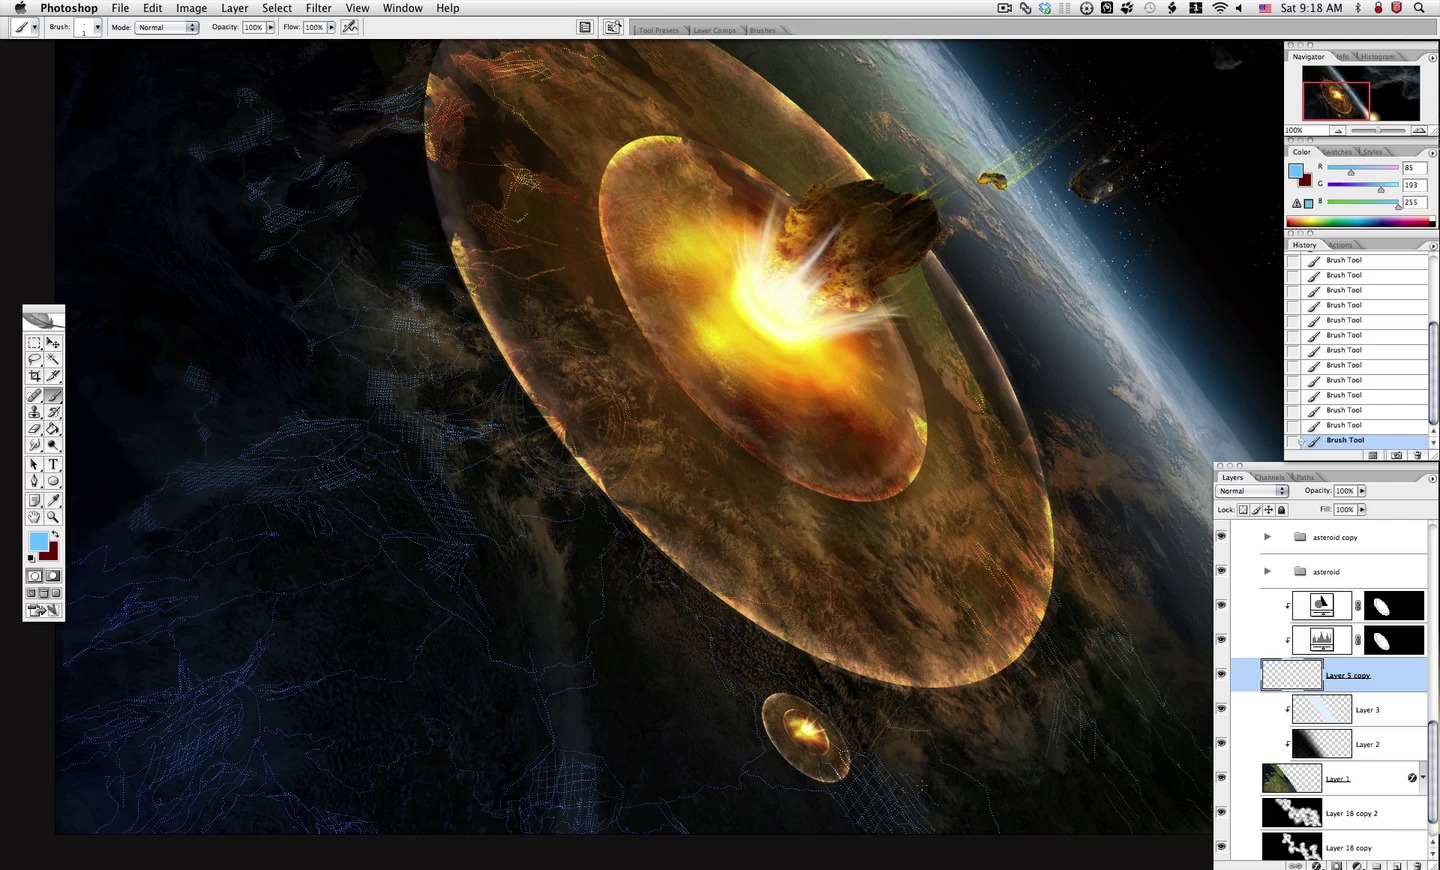Expand the asteroid copy group
Screen dimensions: 1440x870
pyautogui.click(x=1267, y=537)
